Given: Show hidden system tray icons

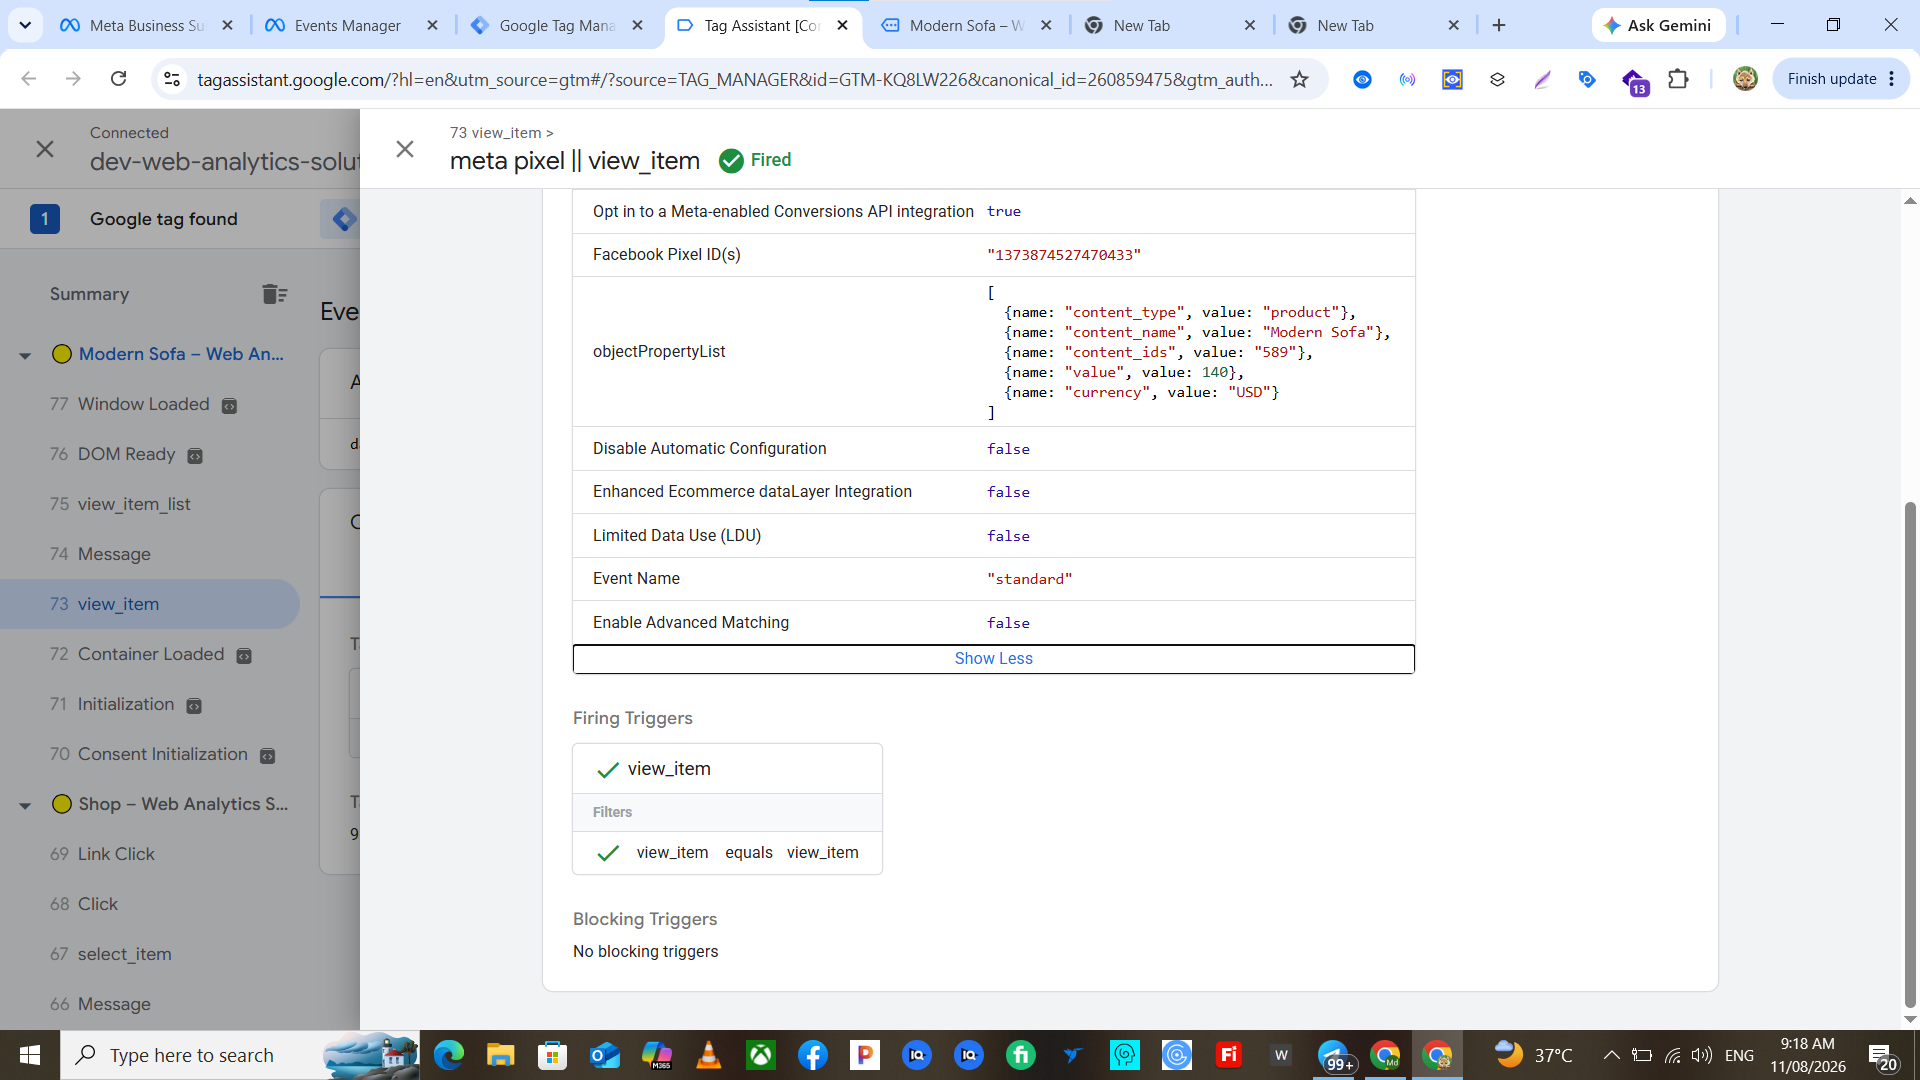Looking at the screenshot, I should tap(1611, 1055).
